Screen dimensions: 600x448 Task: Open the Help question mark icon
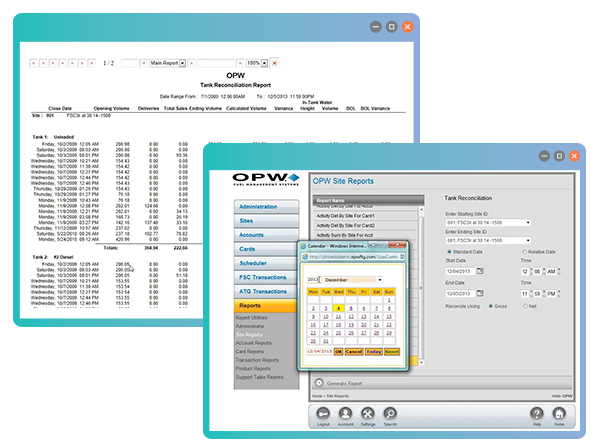(x=536, y=414)
